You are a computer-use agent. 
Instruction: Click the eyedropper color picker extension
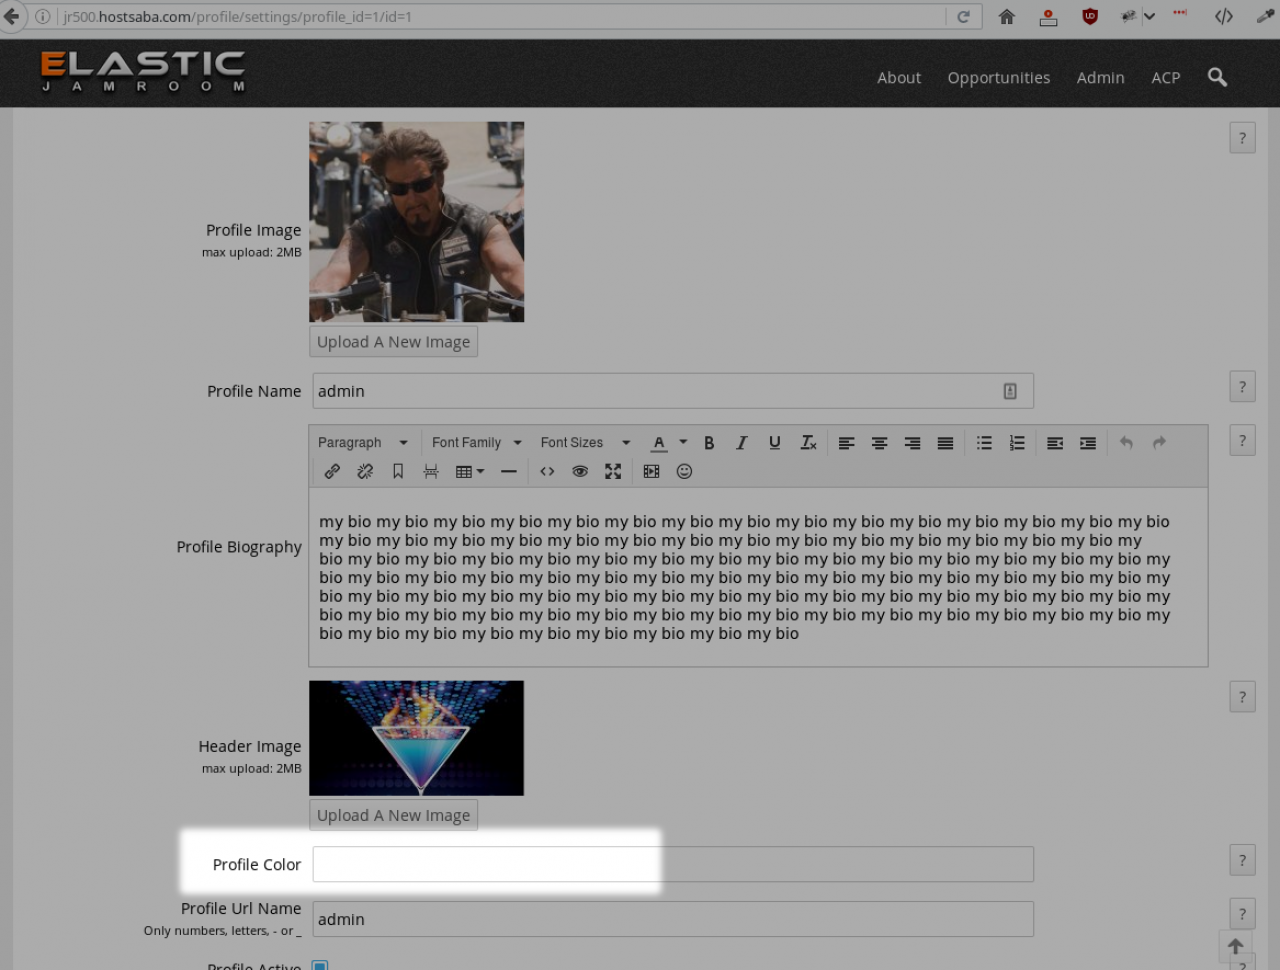[x=1265, y=16]
